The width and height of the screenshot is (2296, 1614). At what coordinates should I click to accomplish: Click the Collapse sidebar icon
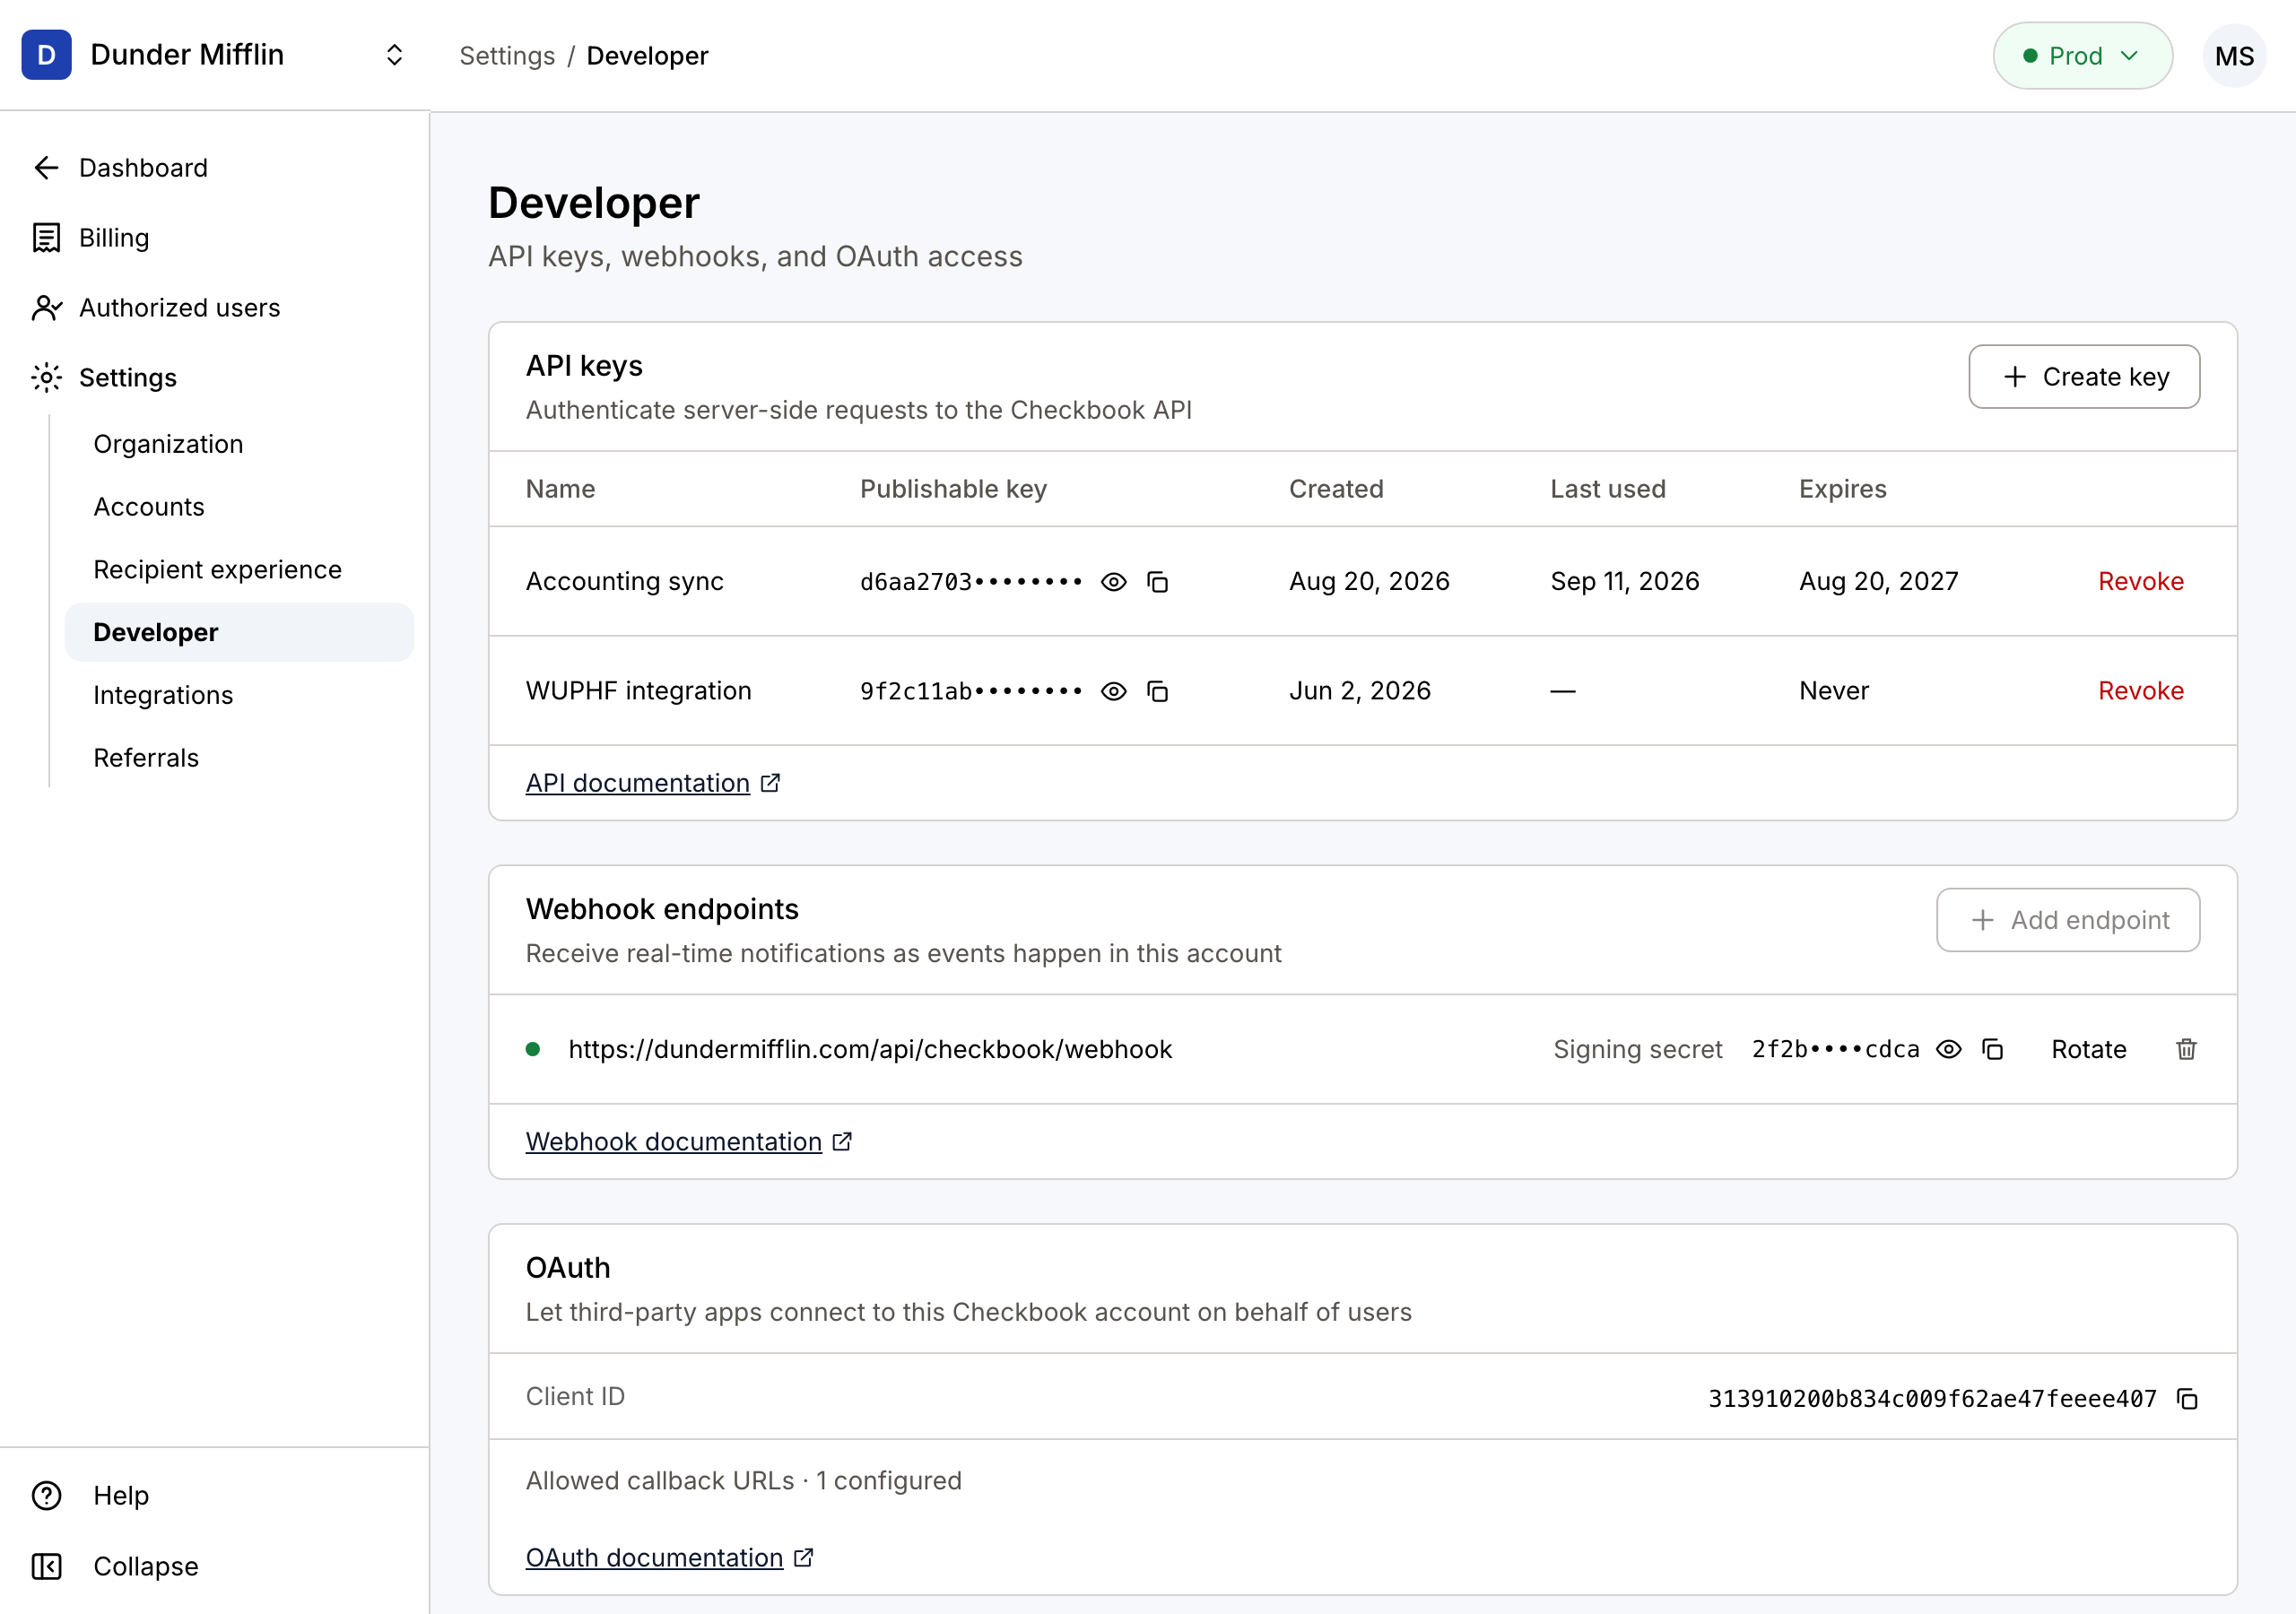tap(46, 1566)
